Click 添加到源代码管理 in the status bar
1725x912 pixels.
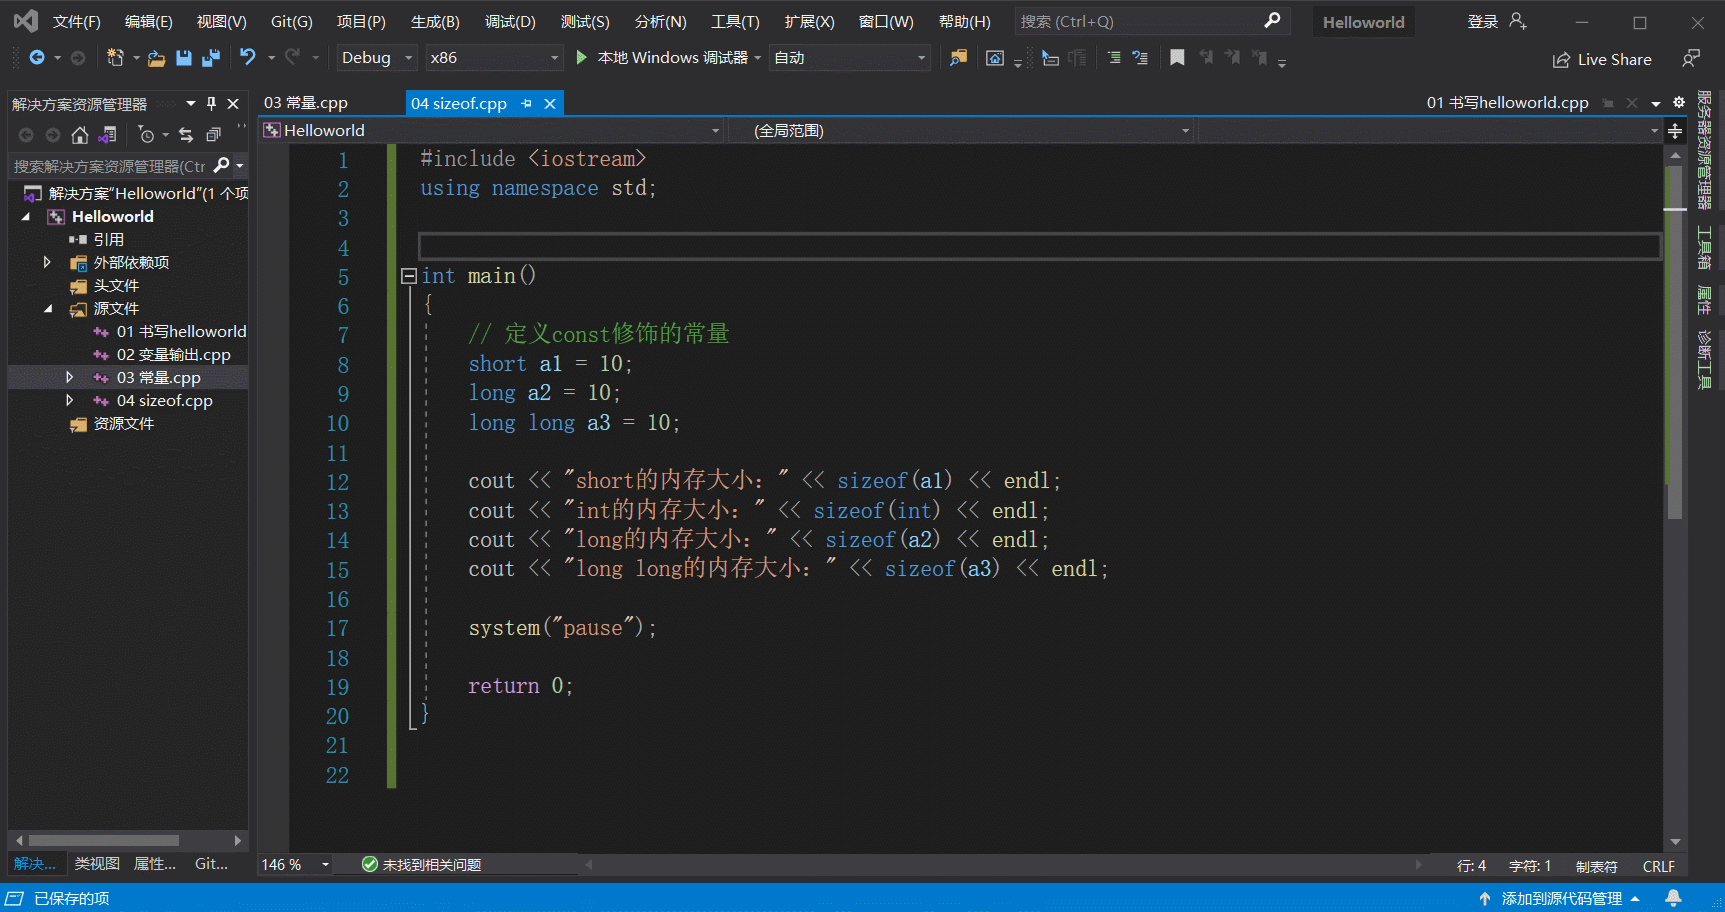1560,898
